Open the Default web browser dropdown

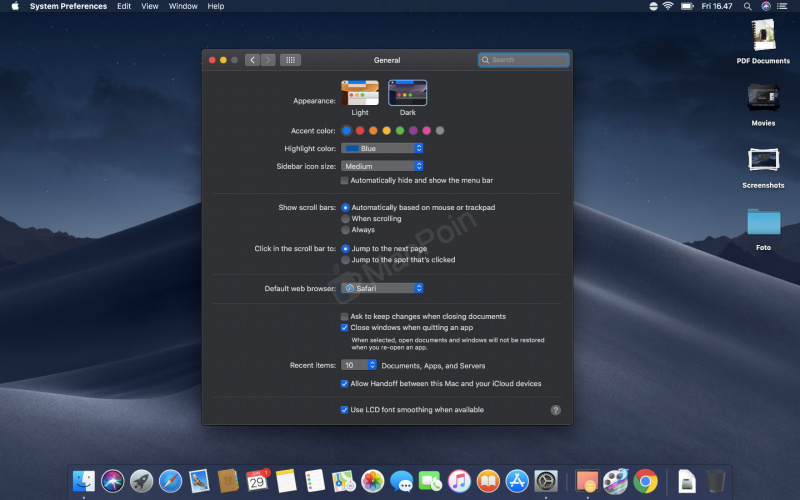pyautogui.click(x=382, y=288)
